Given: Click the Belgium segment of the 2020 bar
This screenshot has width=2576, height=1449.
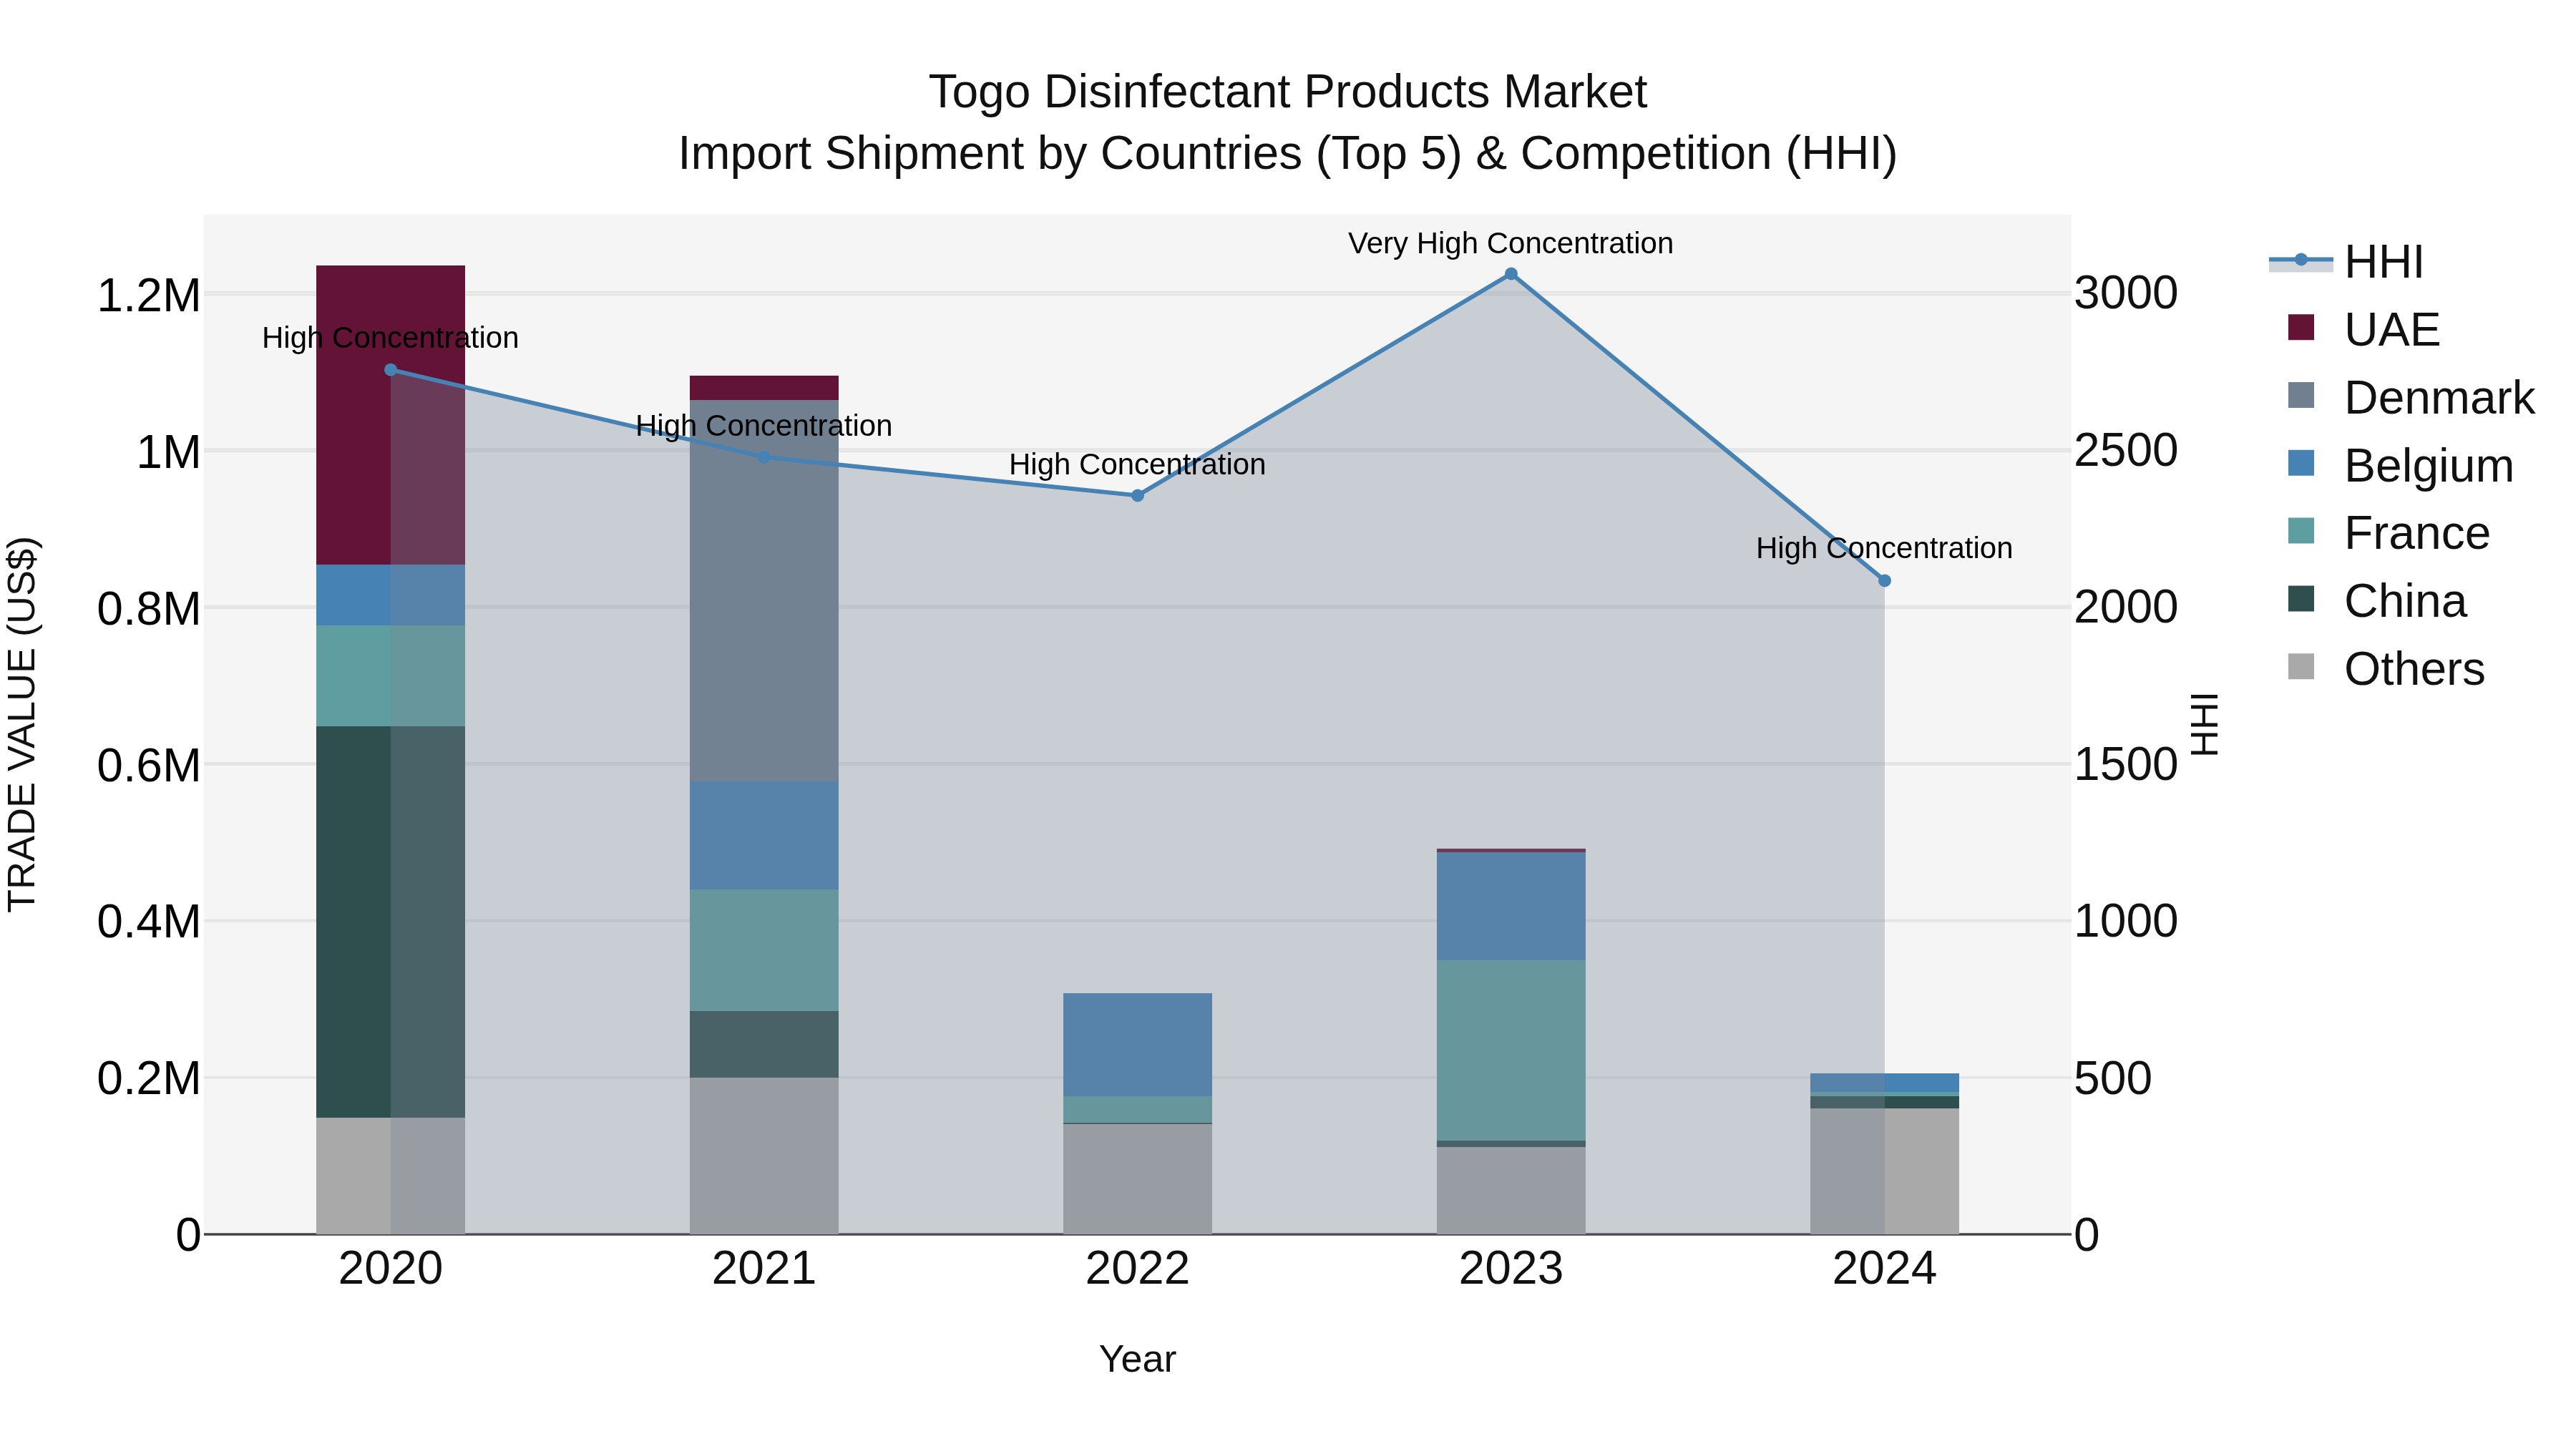Looking at the screenshot, I should coord(391,596).
